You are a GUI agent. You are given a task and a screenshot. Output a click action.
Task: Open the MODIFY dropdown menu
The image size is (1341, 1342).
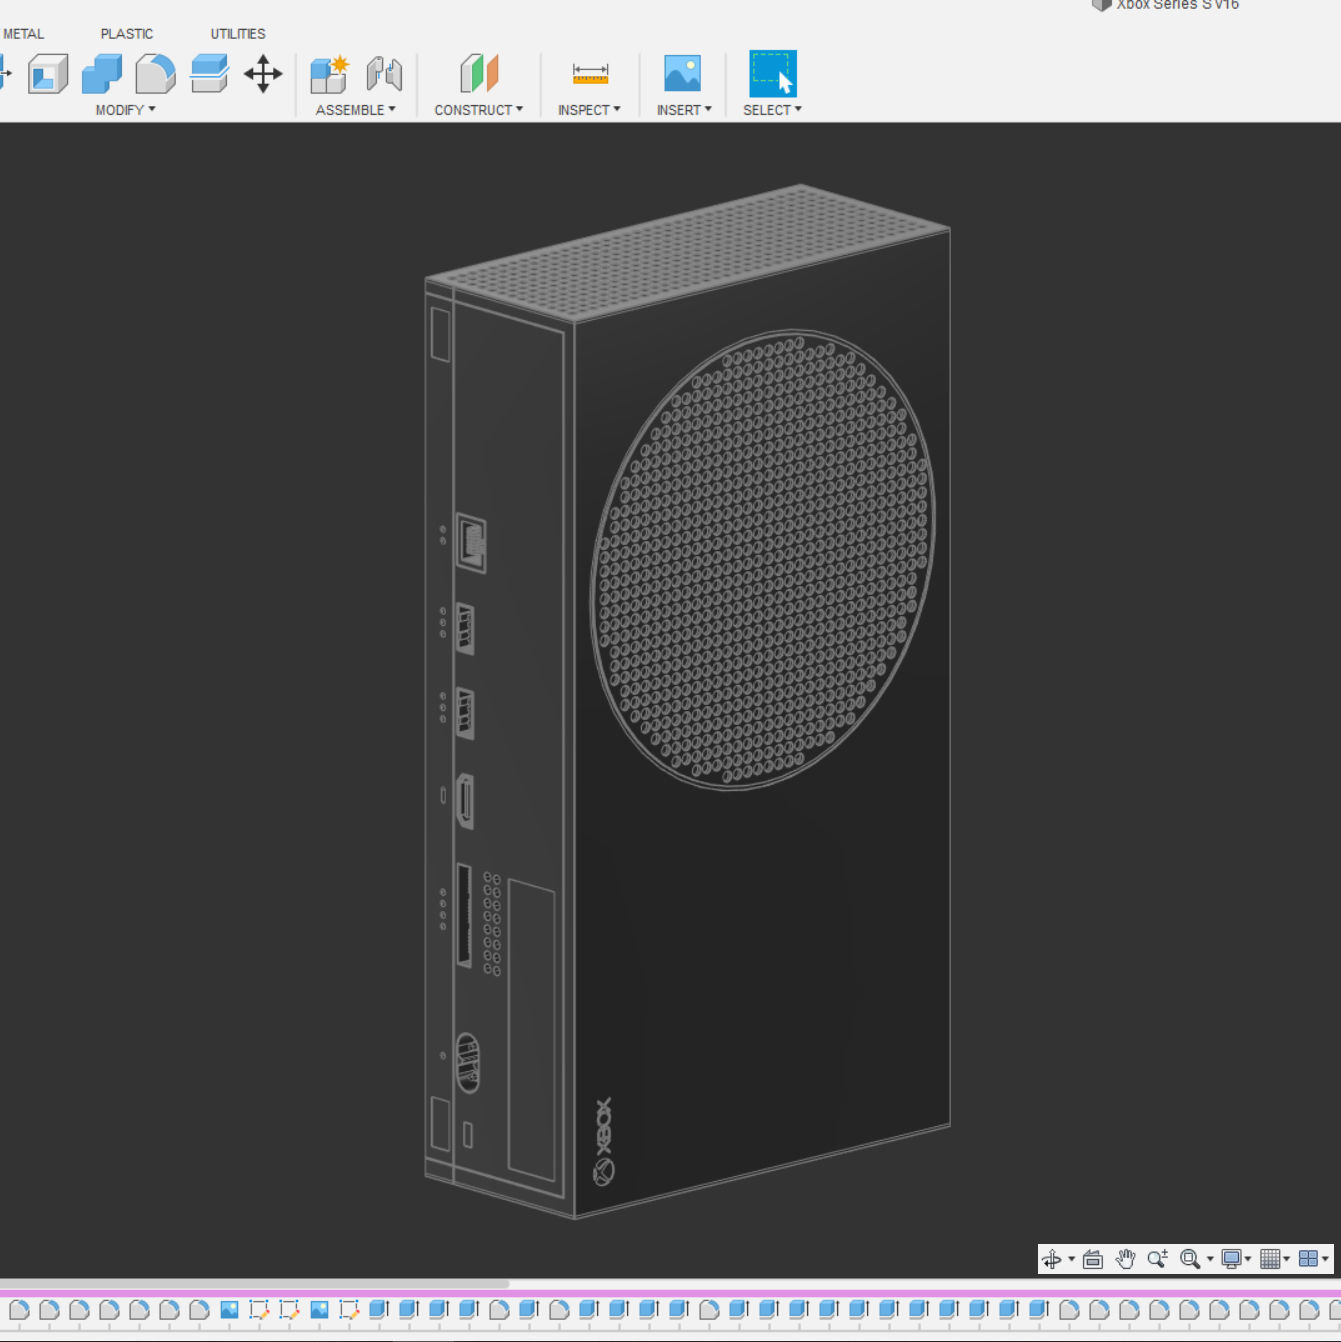tap(122, 110)
